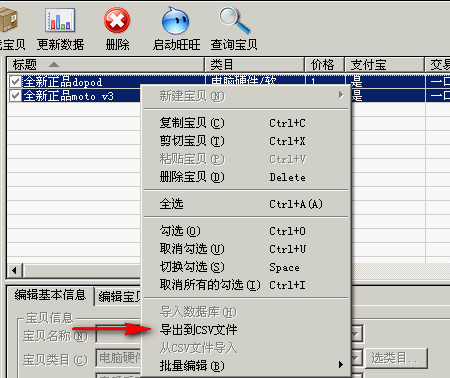Viewport: 450px width, 378px height.
Task: Sort by the 支付宝 column header
Action: click(385, 65)
